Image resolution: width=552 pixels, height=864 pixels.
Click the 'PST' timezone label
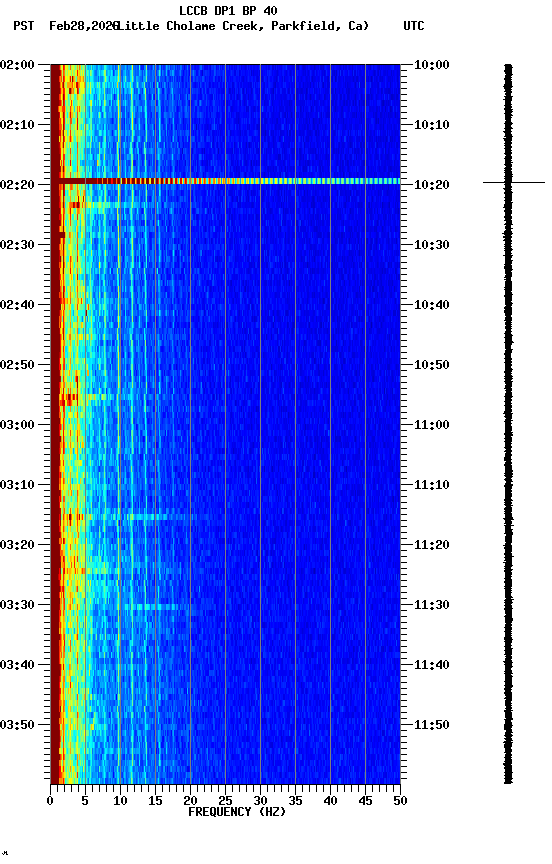(24, 26)
